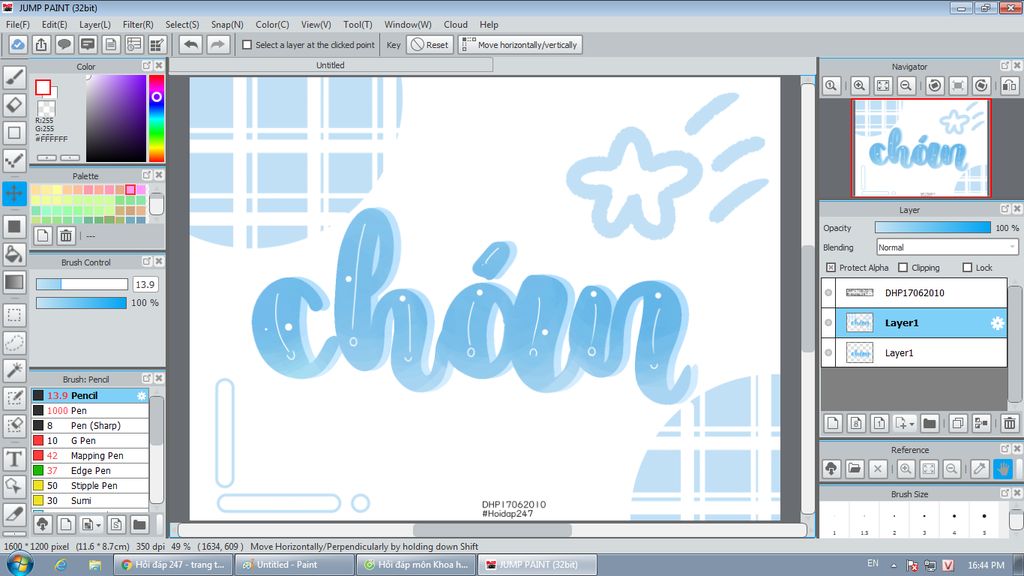The image size is (1024, 576).
Task: Switch to the Untitled canvas tab
Action: pos(330,65)
